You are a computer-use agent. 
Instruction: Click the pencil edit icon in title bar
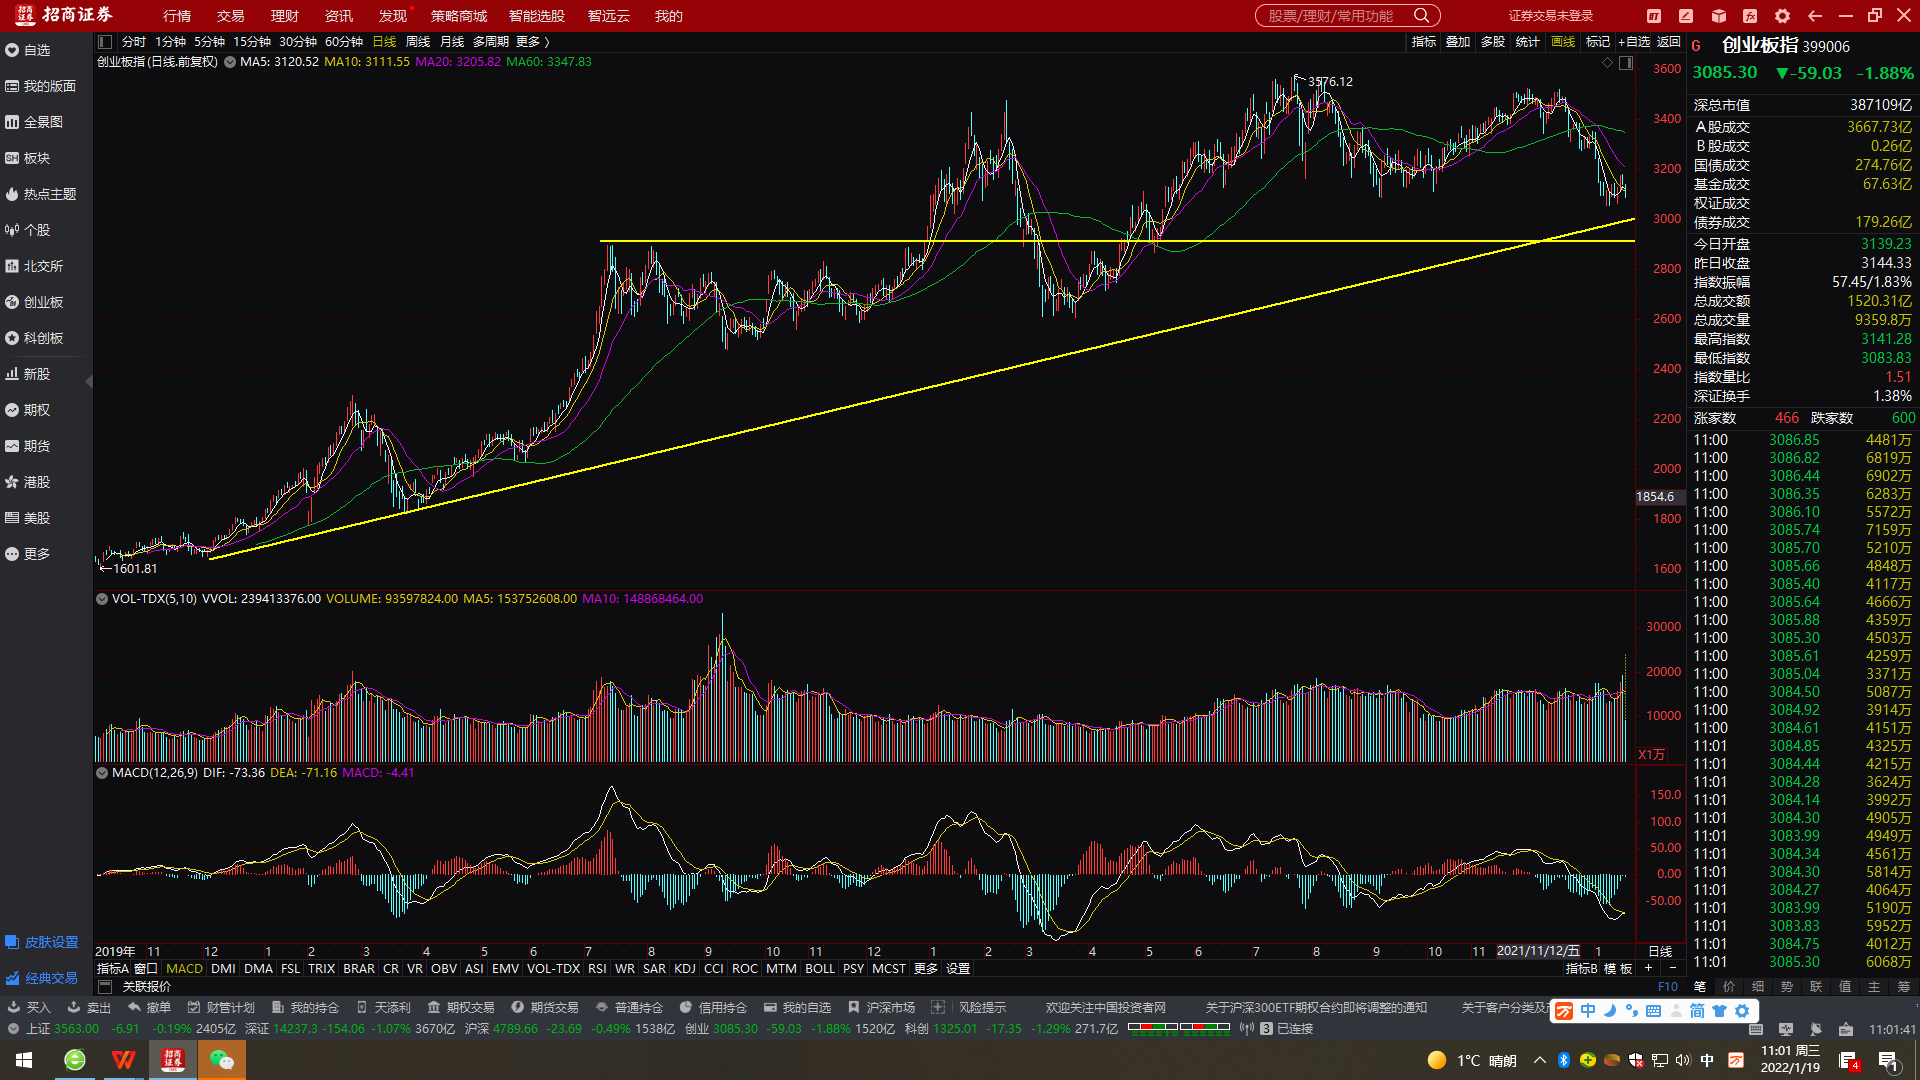click(1686, 16)
